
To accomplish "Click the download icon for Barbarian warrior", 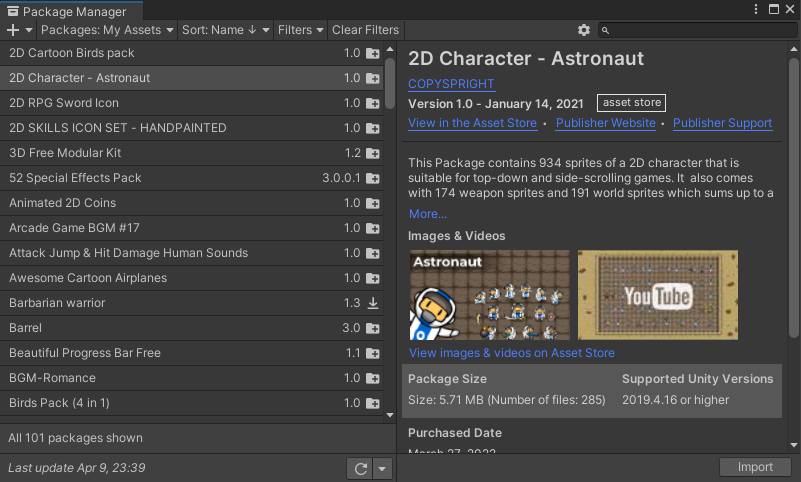I will 373,303.
